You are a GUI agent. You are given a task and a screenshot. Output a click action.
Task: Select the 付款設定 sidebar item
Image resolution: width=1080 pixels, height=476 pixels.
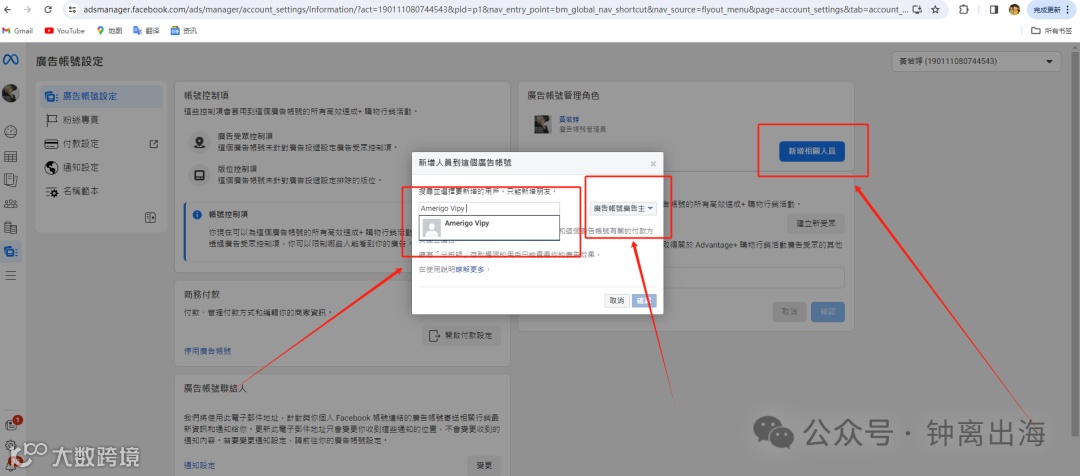click(x=102, y=144)
